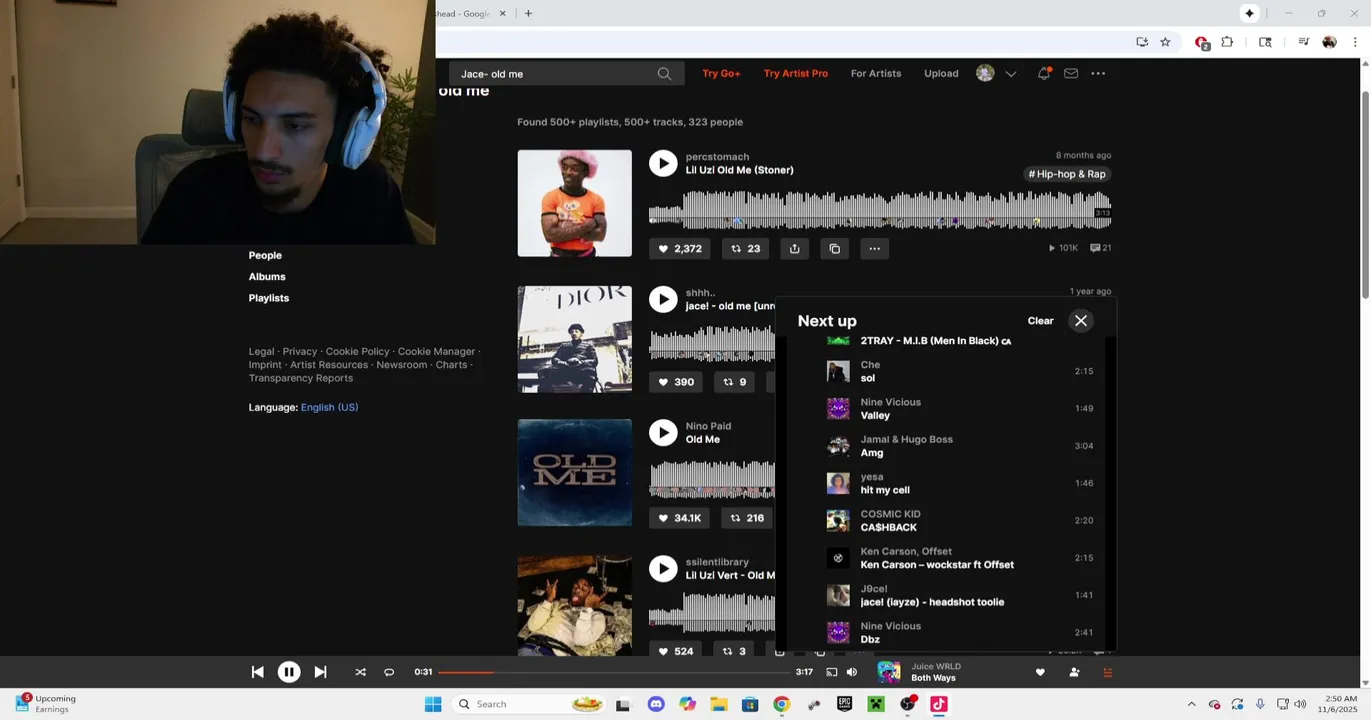Copy link of Lil Uzi Old Me (Stoner)
Image resolution: width=1371 pixels, height=720 pixels.
(x=835, y=249)
